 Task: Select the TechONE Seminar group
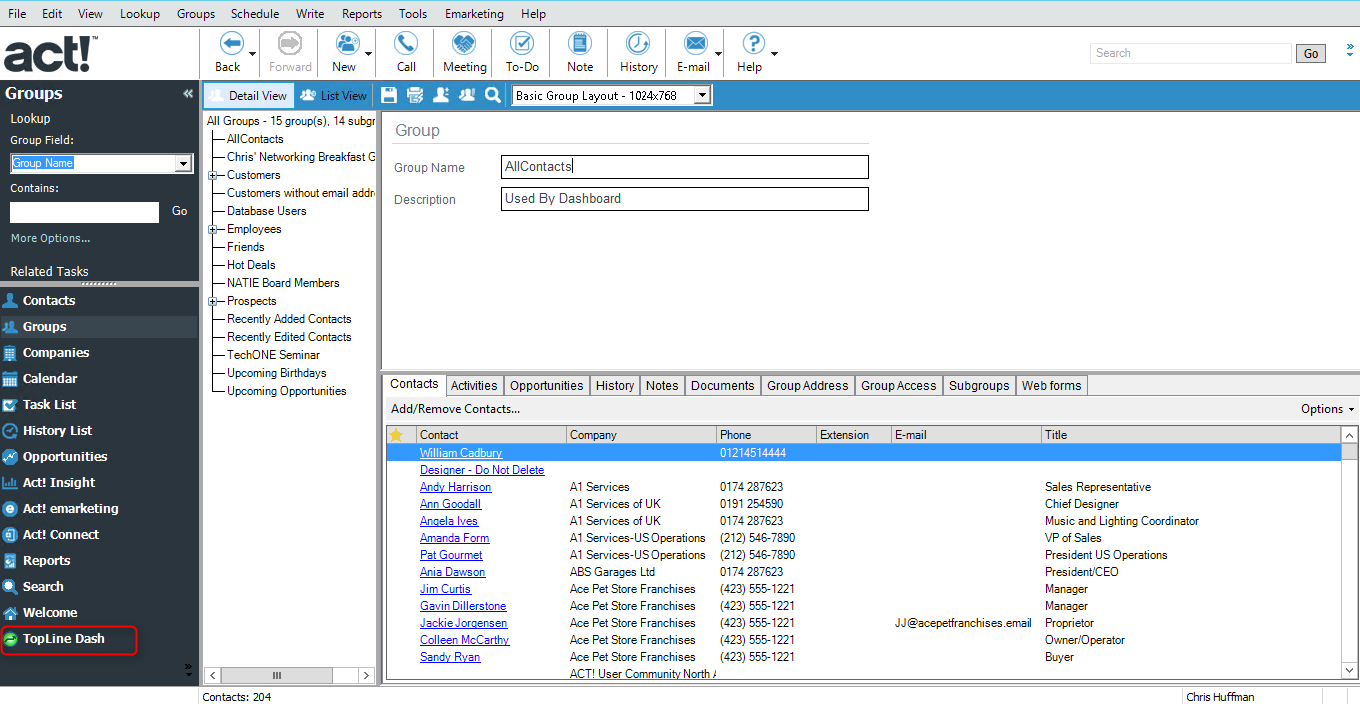point(273,355)
